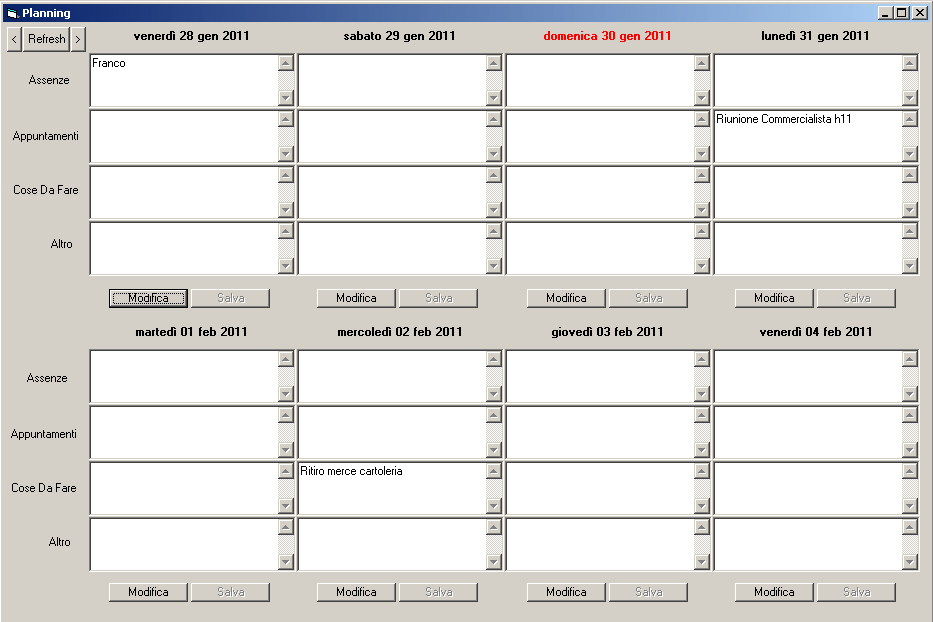Click the Planning window icon in title bar
Screen dimensions: 933x622
[12, 13]
